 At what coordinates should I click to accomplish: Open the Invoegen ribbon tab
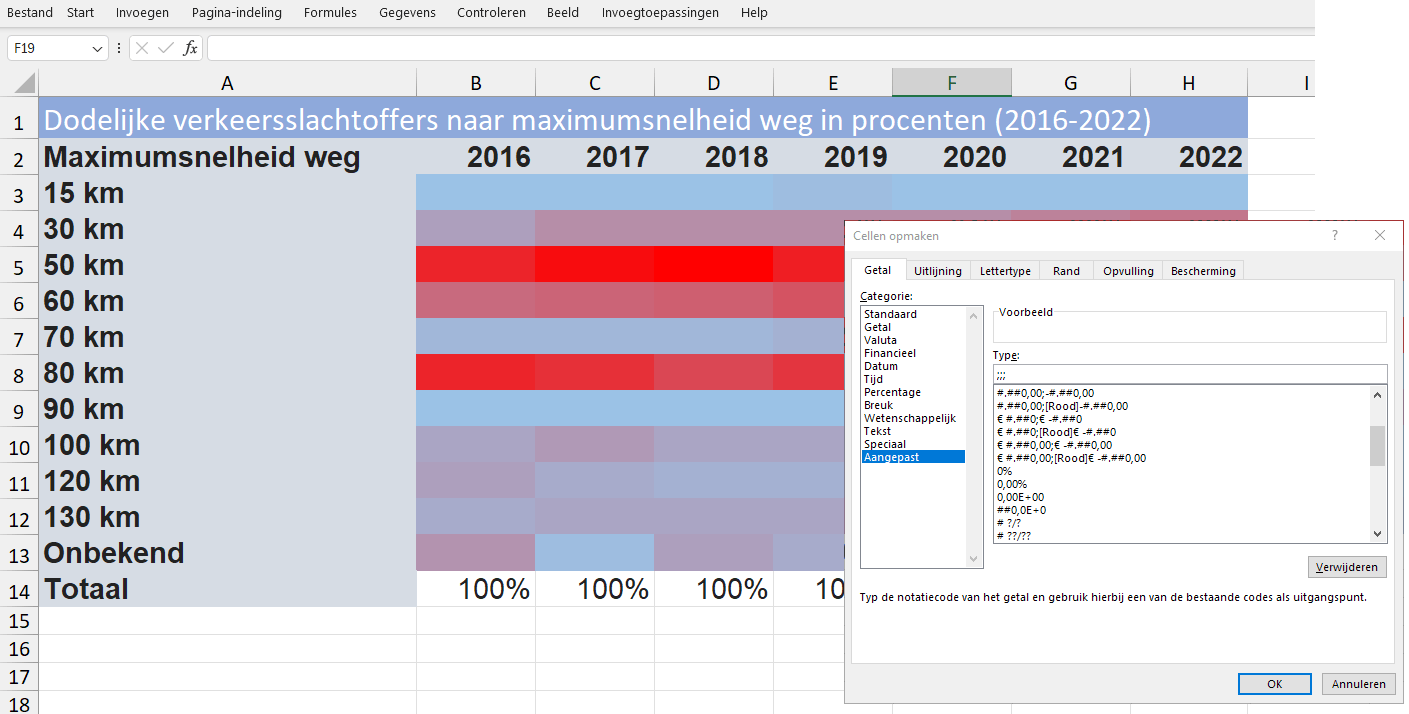pyautogui.click(x=142, y=13)
